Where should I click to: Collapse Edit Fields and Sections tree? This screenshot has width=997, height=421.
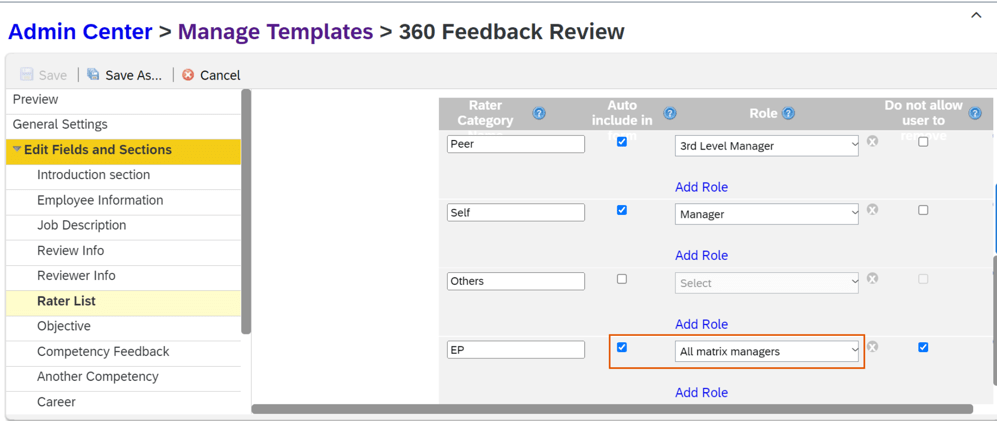17,150
